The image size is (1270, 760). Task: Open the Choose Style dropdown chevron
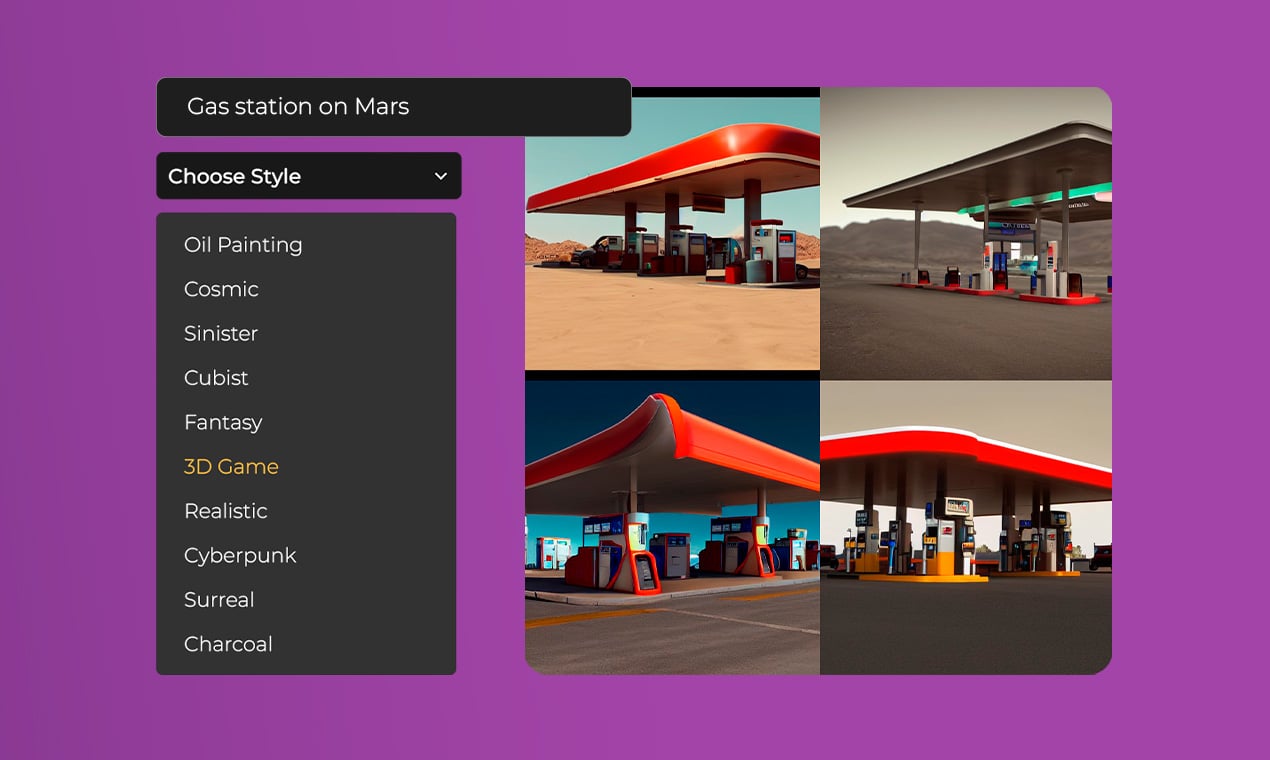pyautogui.click(x=440, y=176)
